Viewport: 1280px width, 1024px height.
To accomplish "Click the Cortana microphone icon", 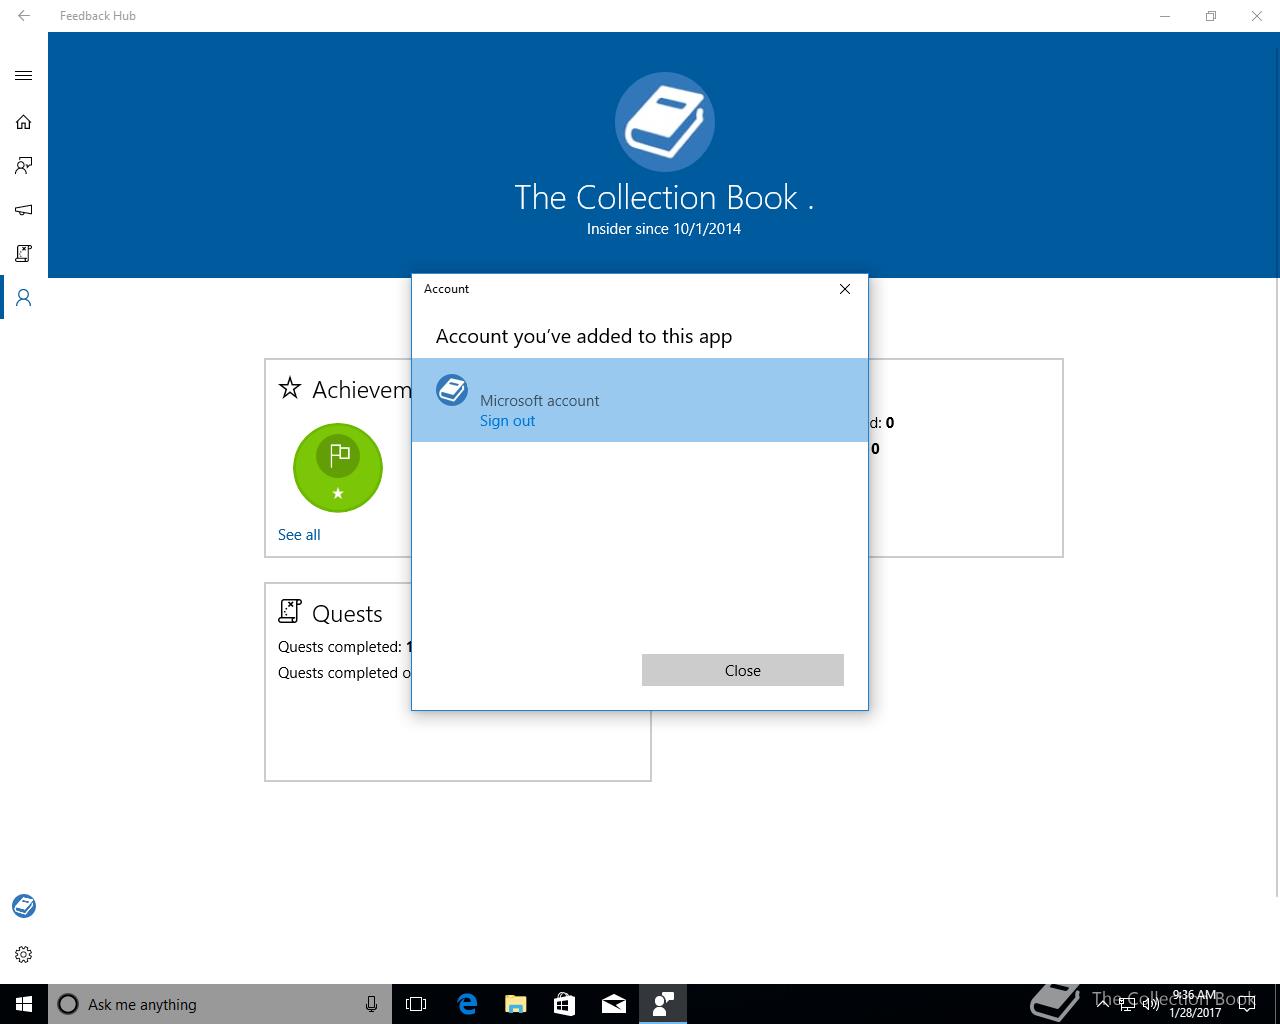I will coord(371,1004).
